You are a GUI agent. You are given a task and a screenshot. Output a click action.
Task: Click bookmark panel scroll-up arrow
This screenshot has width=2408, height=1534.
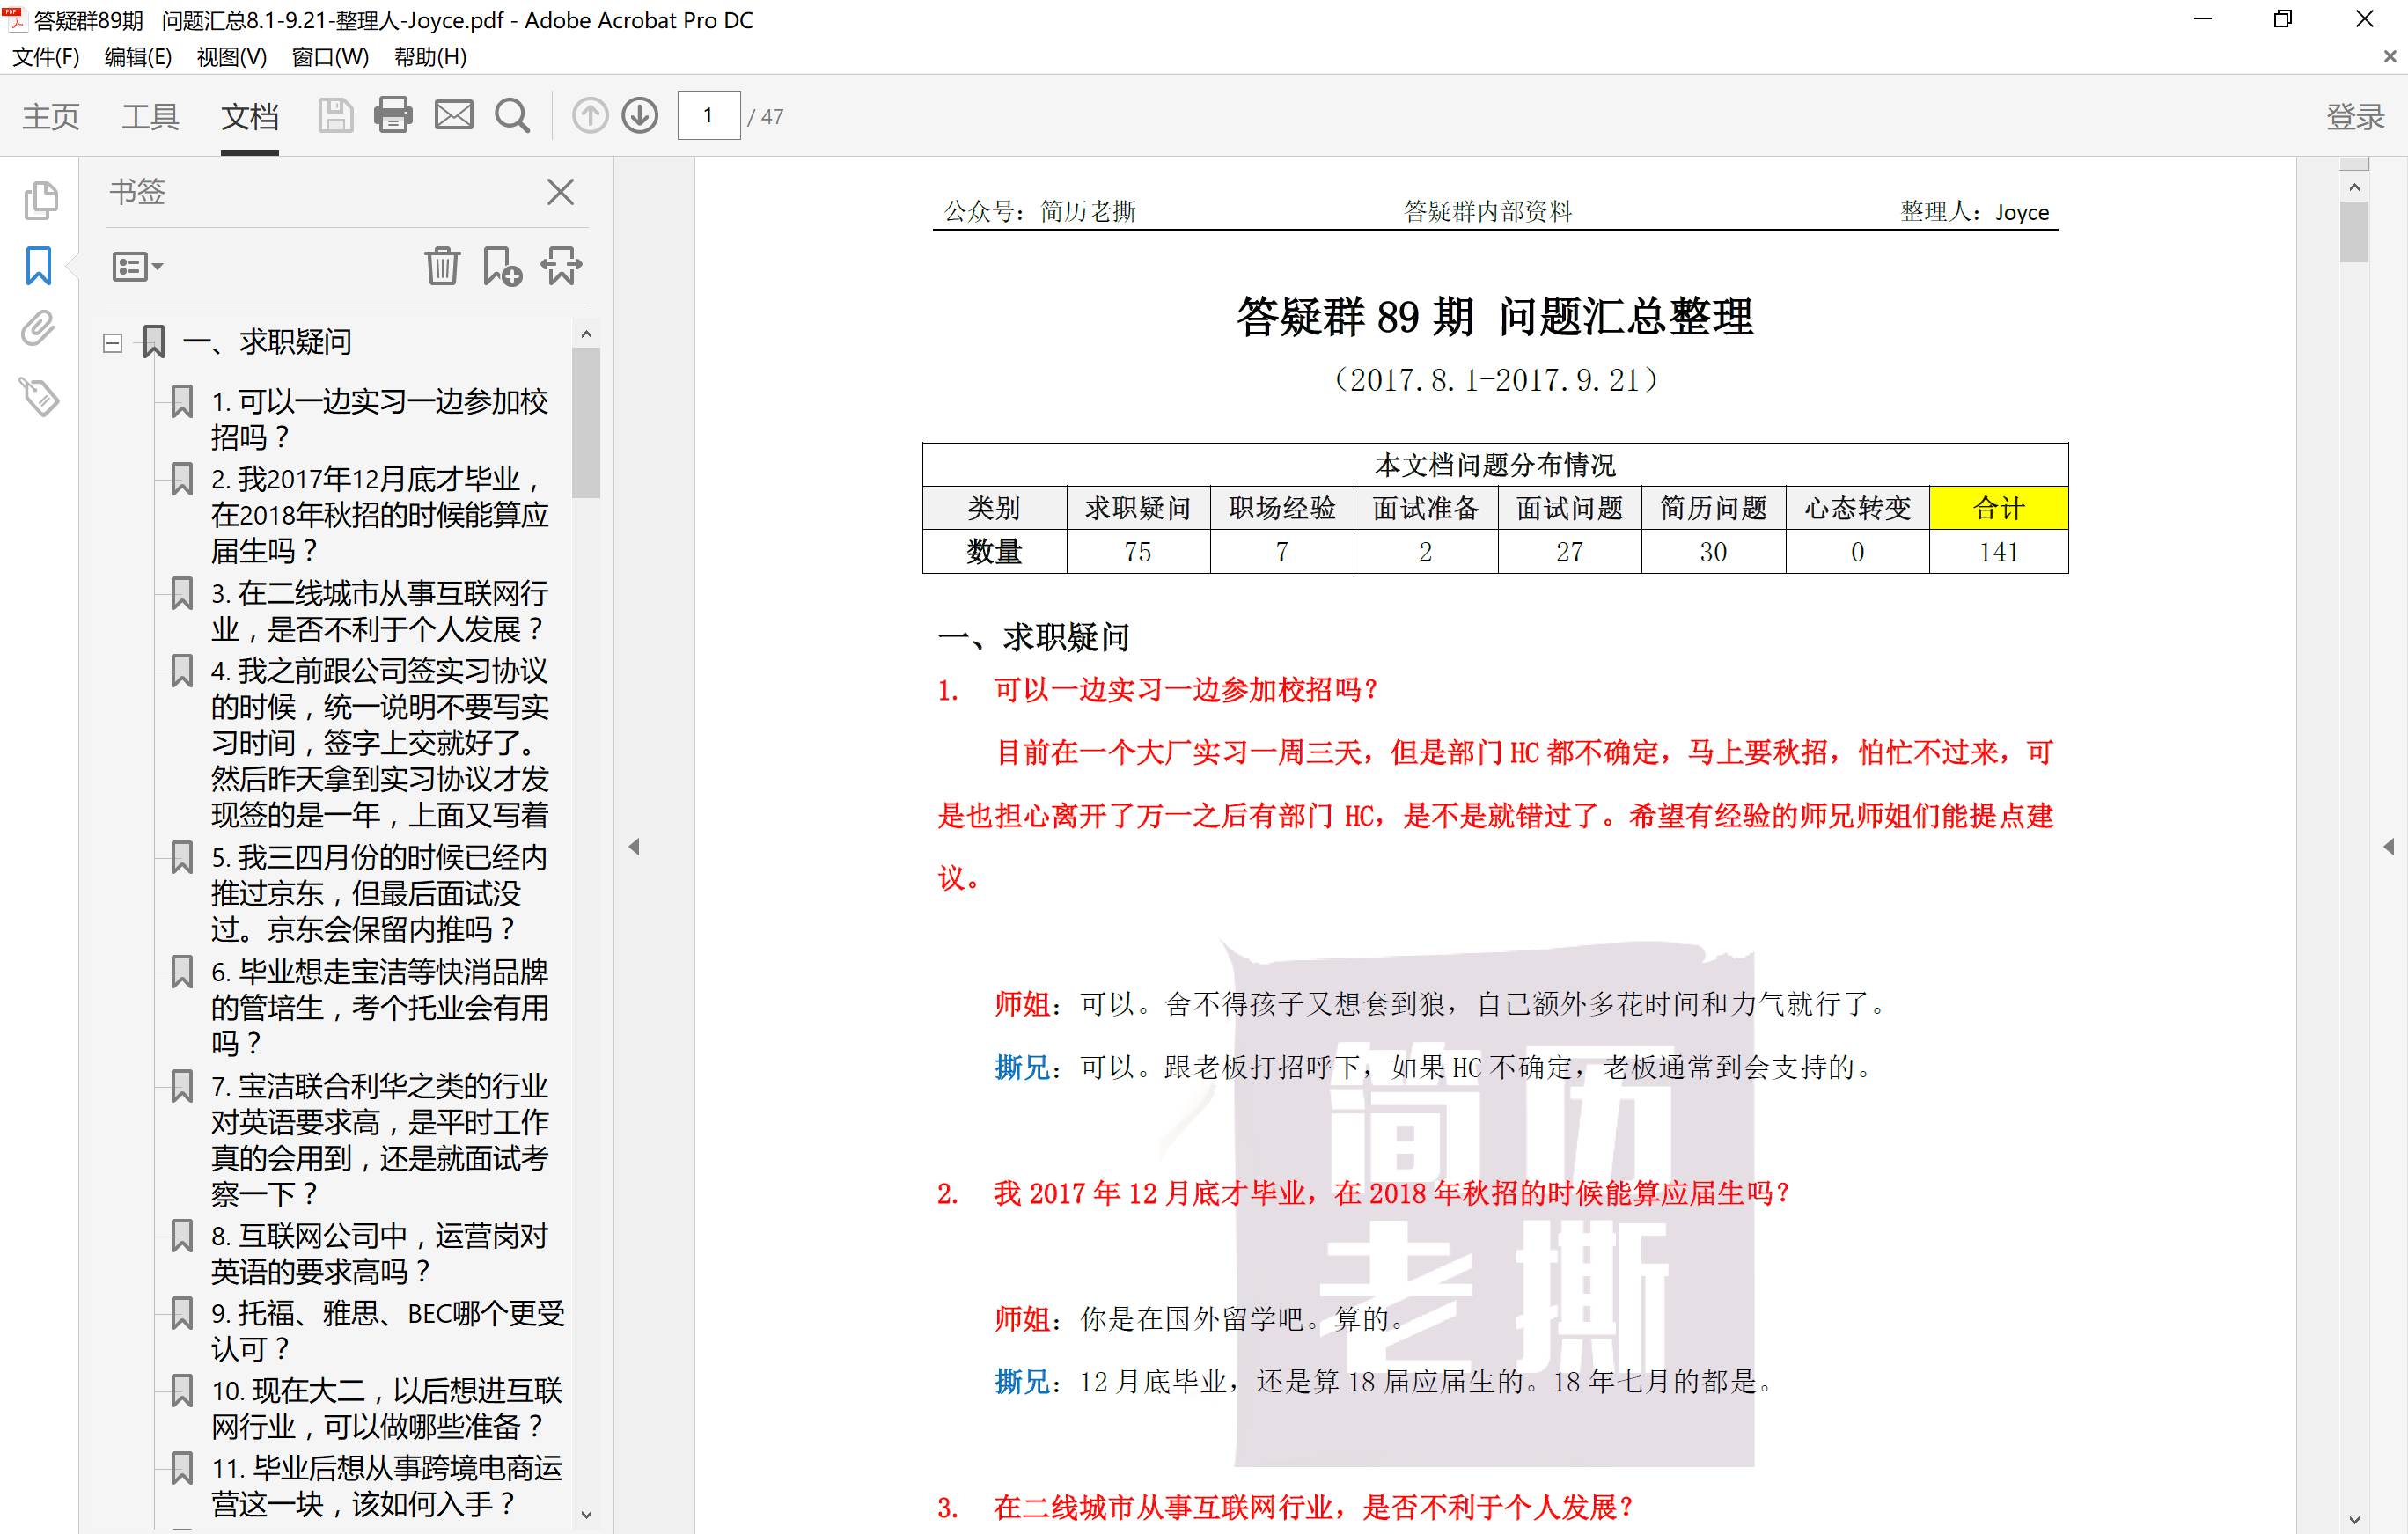(586, 333)
